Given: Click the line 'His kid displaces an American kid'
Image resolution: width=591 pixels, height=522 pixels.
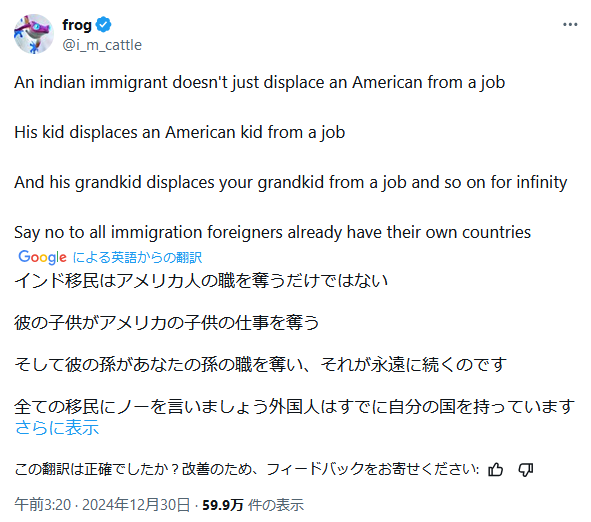Looking at the screenshot, I should [180, 132].
